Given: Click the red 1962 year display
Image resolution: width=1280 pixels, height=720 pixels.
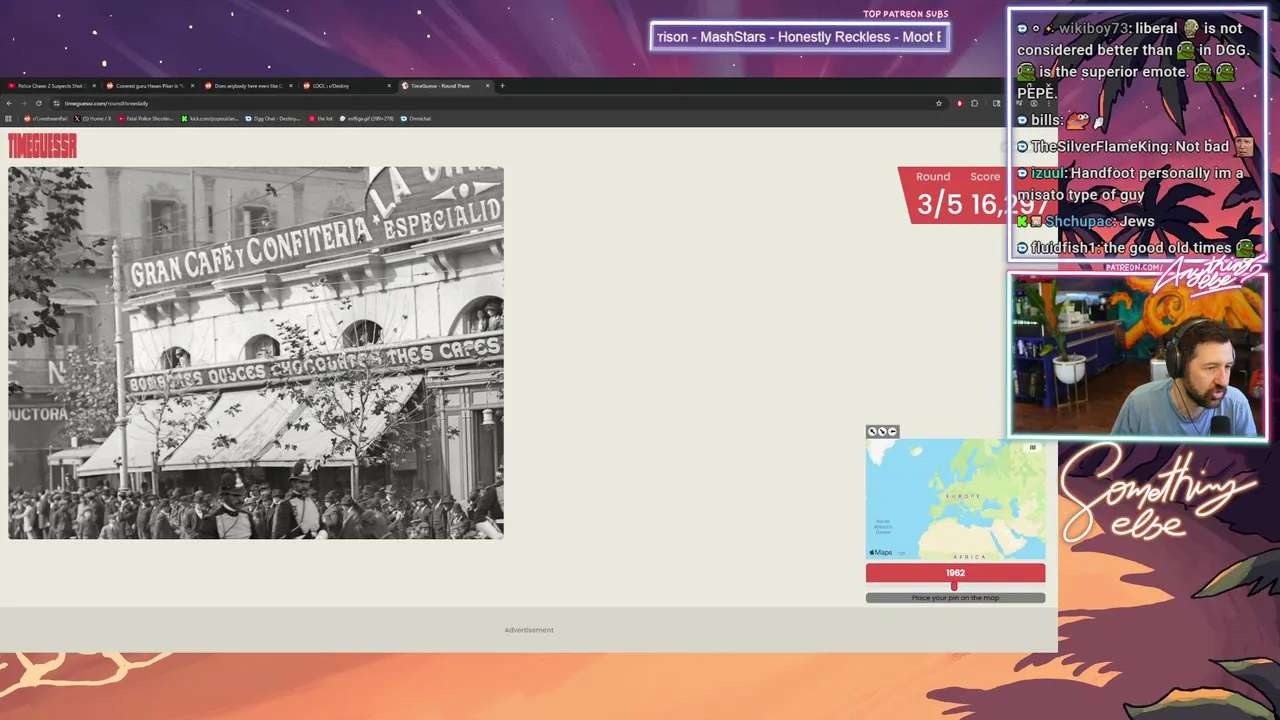Looking at the screenshot, I should pyautogui.click(x=955, y=573).
